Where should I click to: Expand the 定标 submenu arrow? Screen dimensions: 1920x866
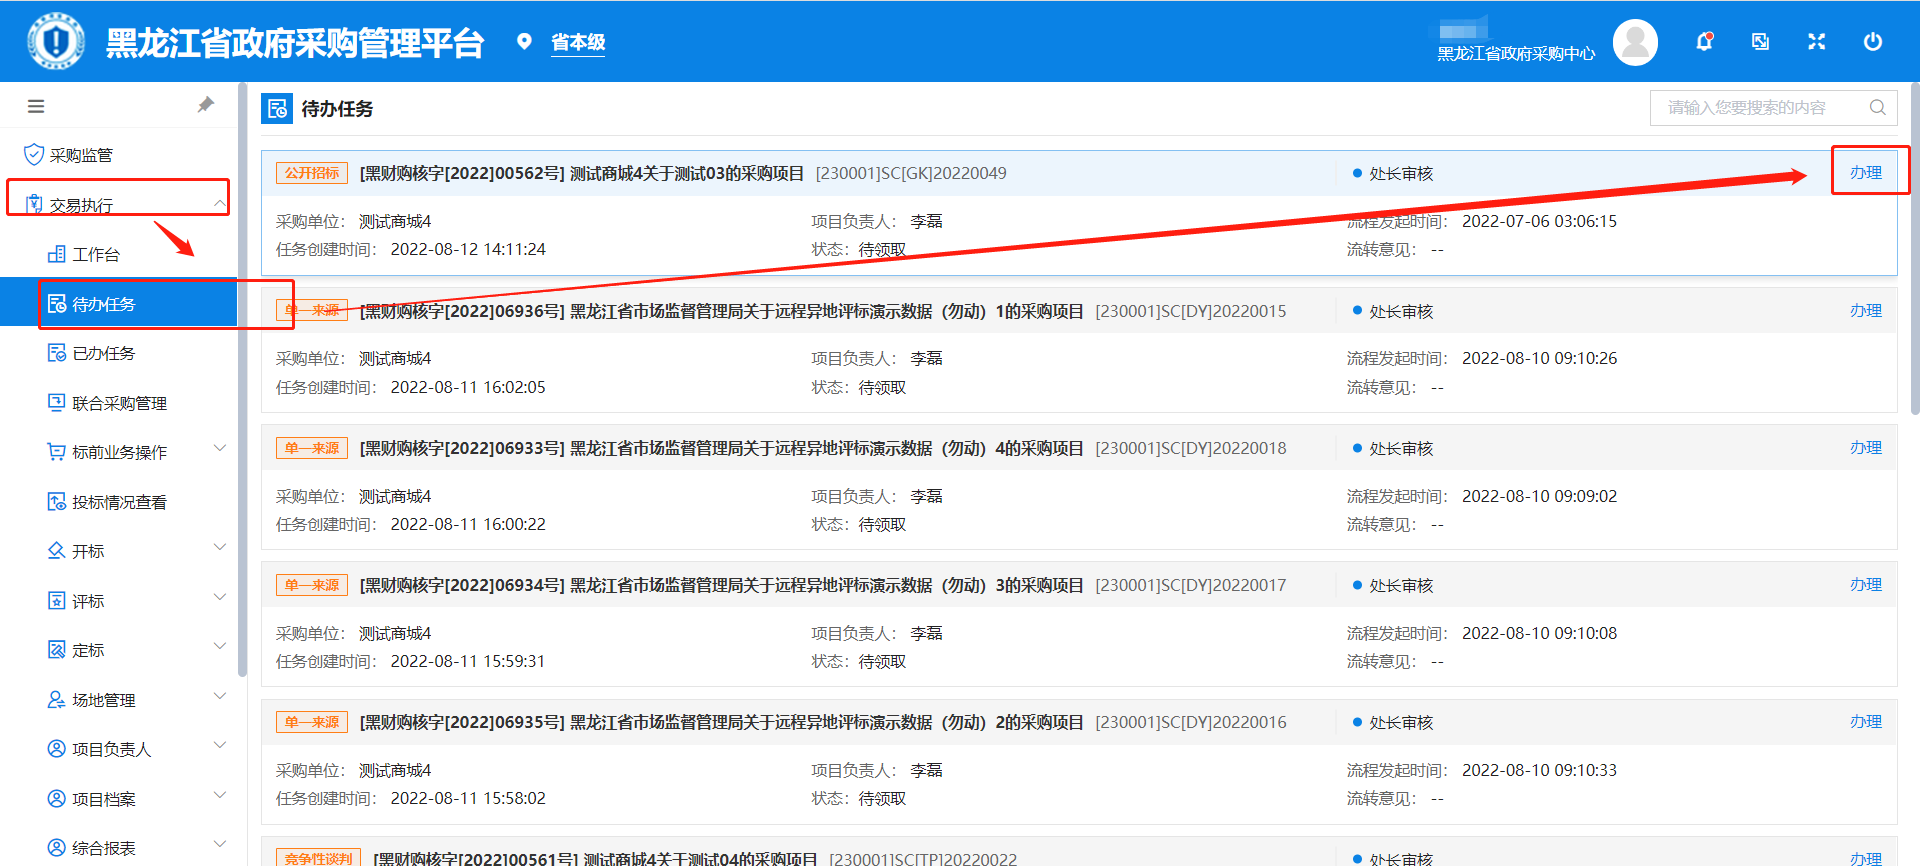pyautogui.click(x=220, y=646)
